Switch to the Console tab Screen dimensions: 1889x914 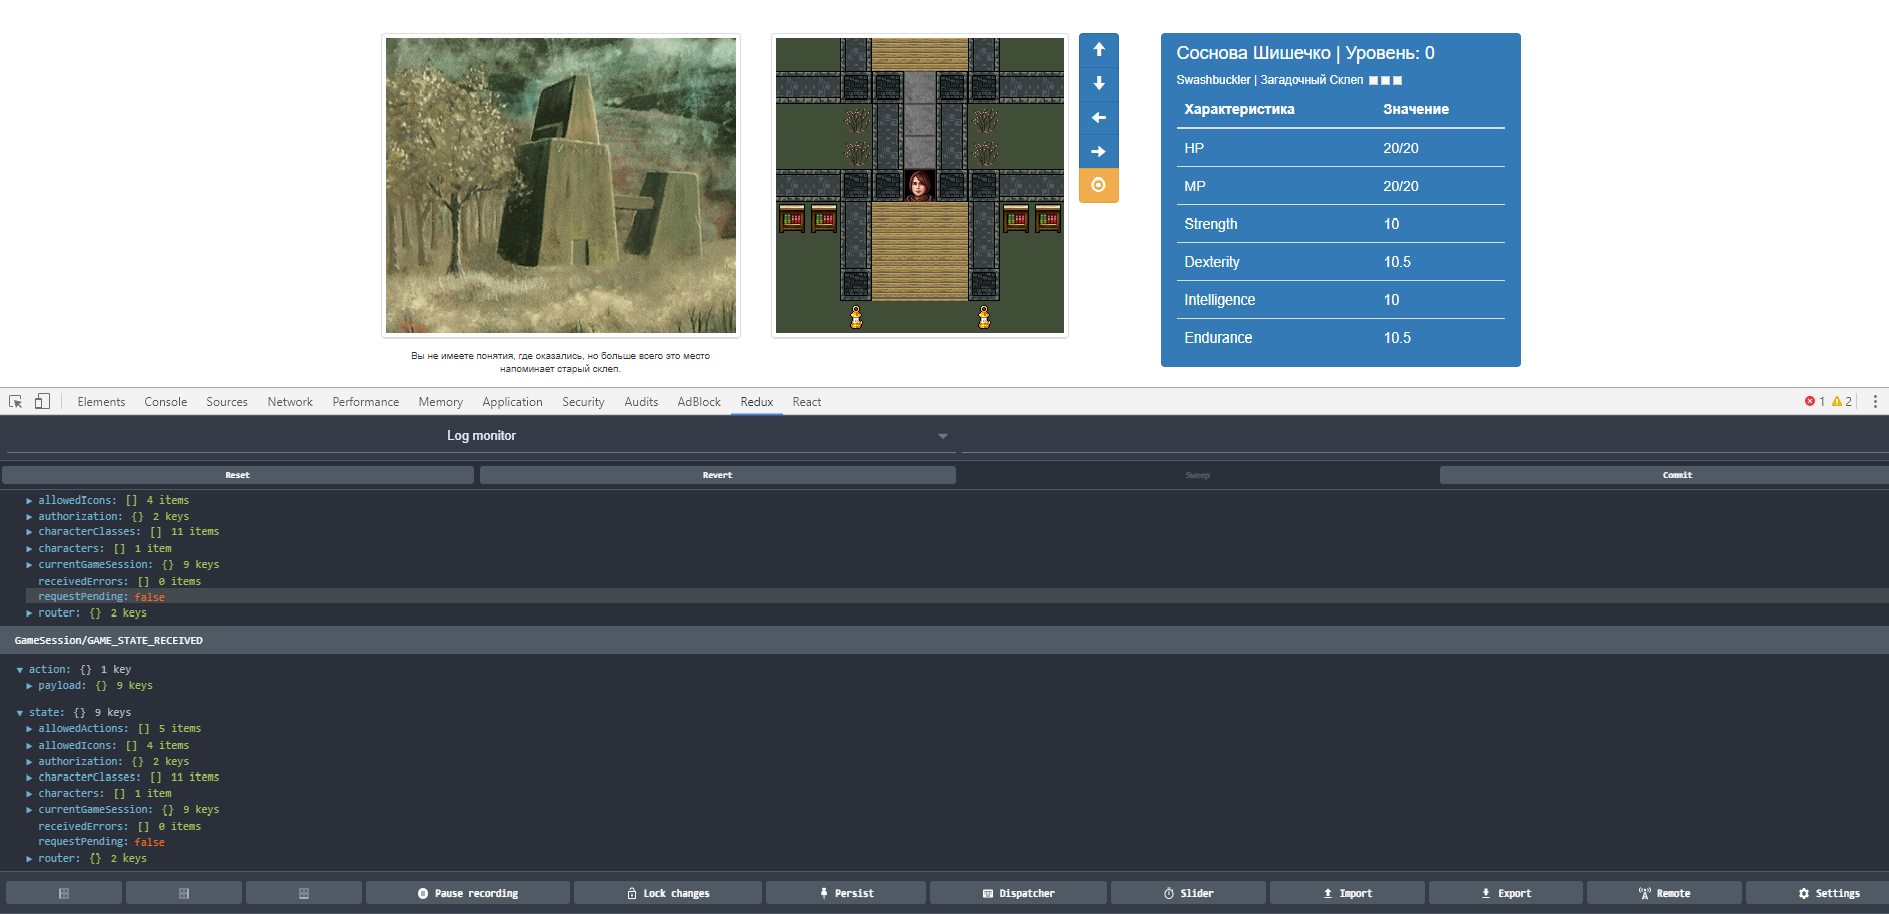(165, 402)
